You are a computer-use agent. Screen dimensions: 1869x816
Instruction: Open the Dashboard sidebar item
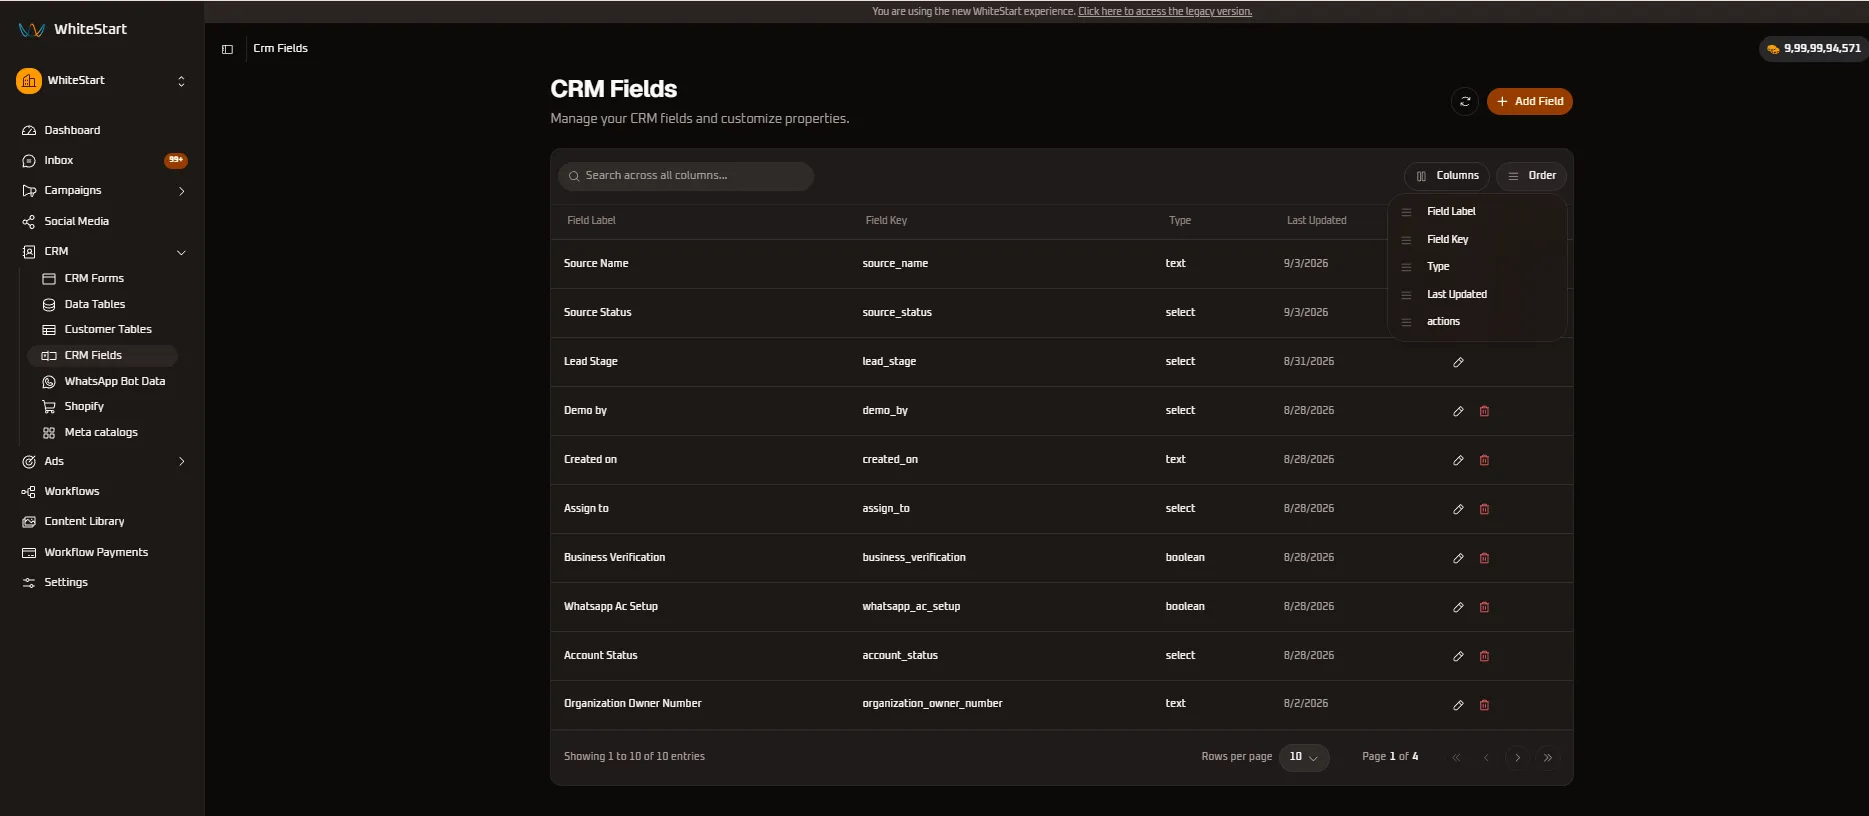(x=72, y=130)
